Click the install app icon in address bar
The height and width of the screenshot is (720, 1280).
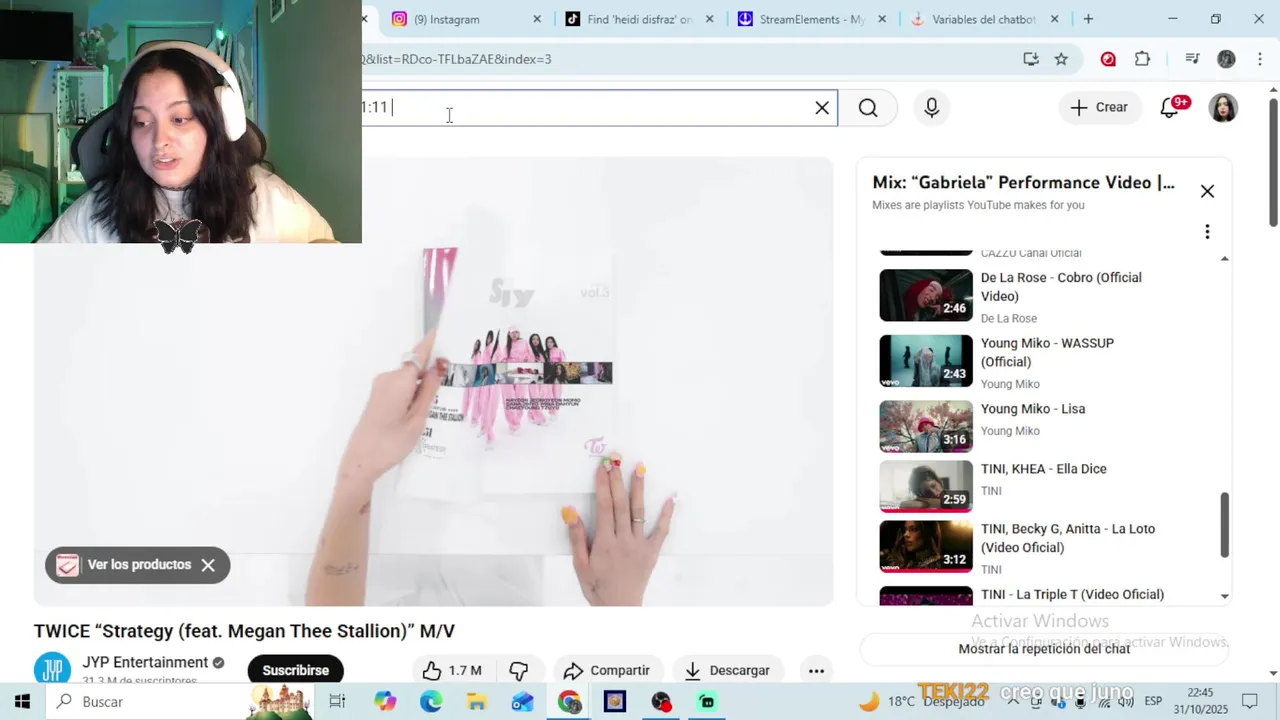(x=1031, y=59)
